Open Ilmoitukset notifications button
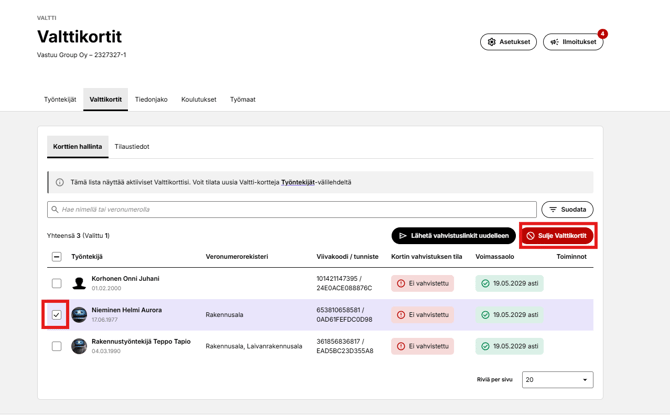The width and height of the screenshot is (670, 417). [x=573, y=42]
